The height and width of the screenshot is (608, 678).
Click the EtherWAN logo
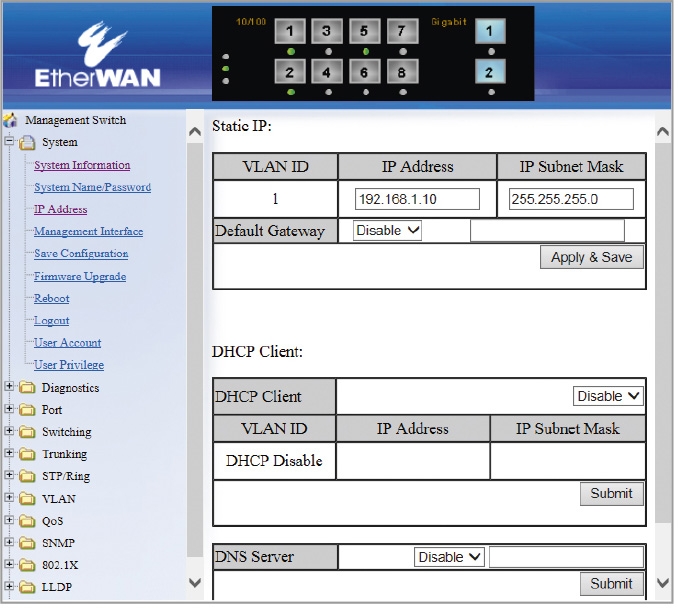98,54
